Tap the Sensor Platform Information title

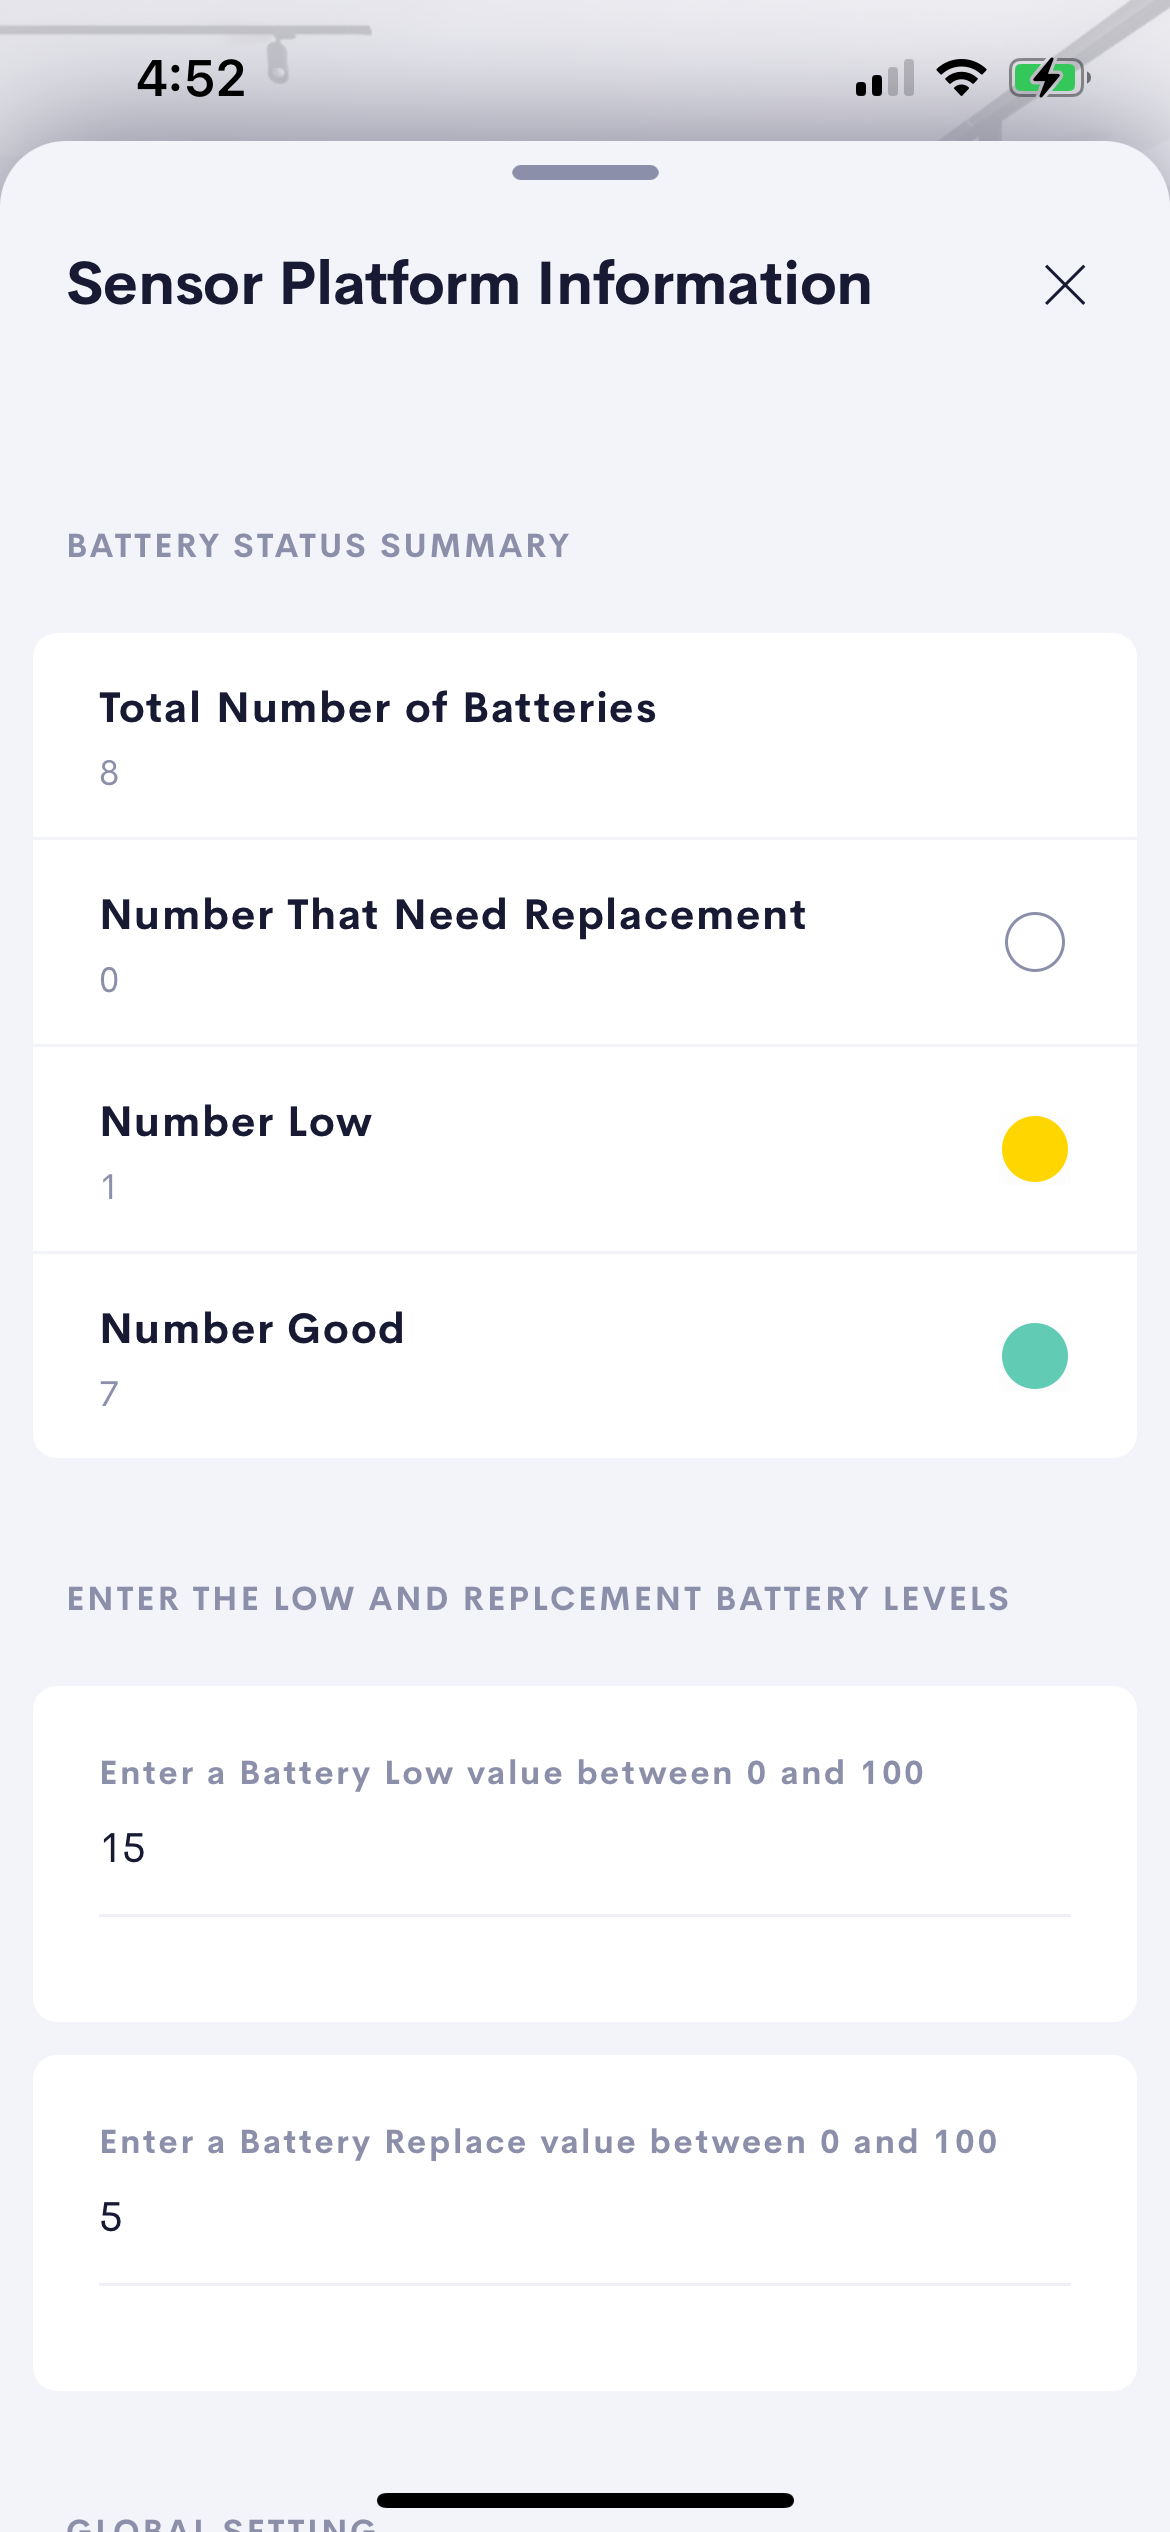pos(469,284)
